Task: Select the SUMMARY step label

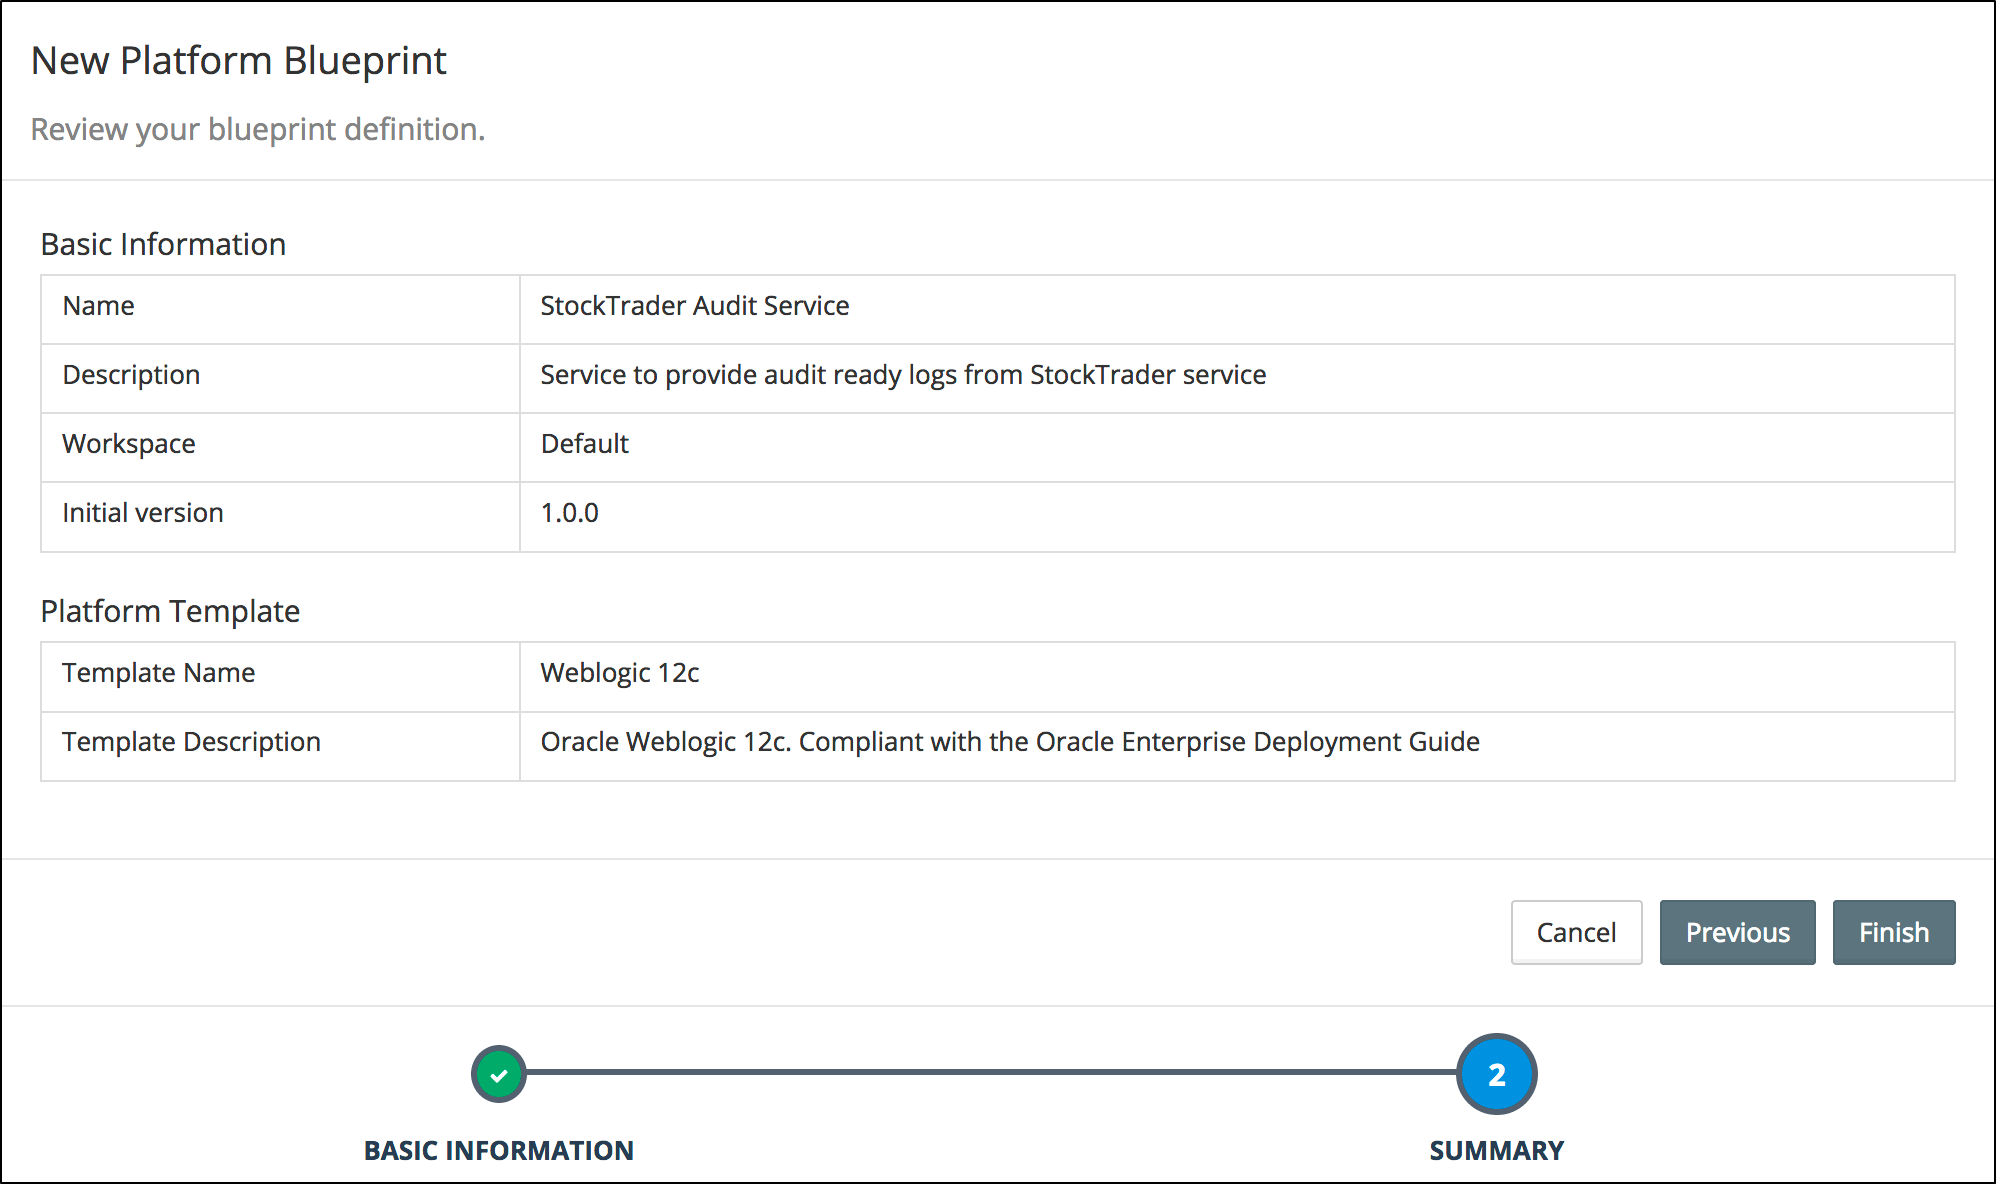Action: click(1496, 1150)
